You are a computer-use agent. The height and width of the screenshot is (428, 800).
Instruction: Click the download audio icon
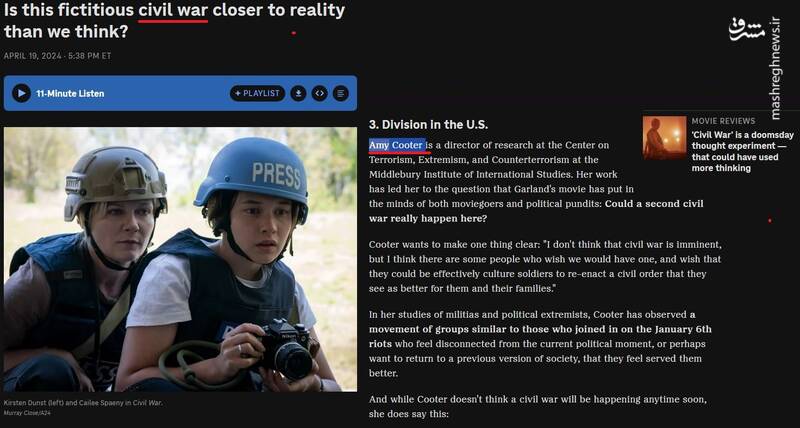298,93
